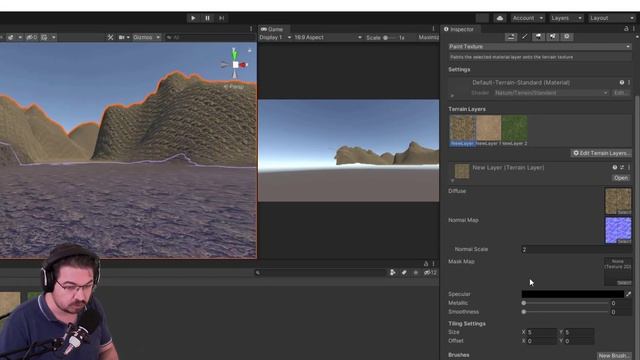640x360 pixels.
Task: Open the Layout dropdown
Action: point(611,18)
